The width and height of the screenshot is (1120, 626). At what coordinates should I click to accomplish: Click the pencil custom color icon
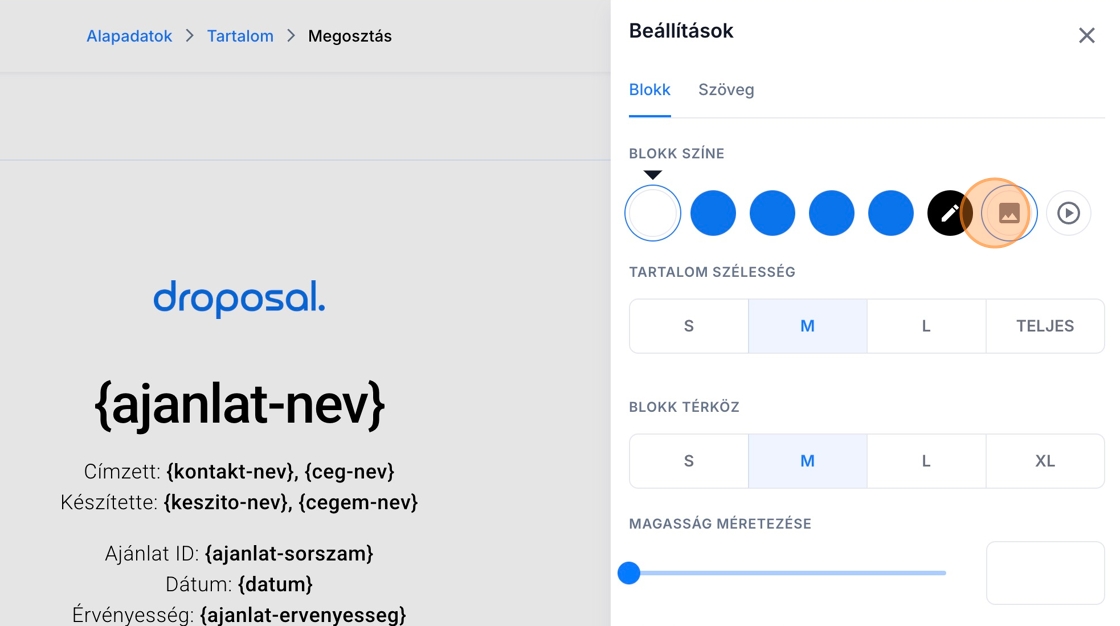[x=950, y=213]
